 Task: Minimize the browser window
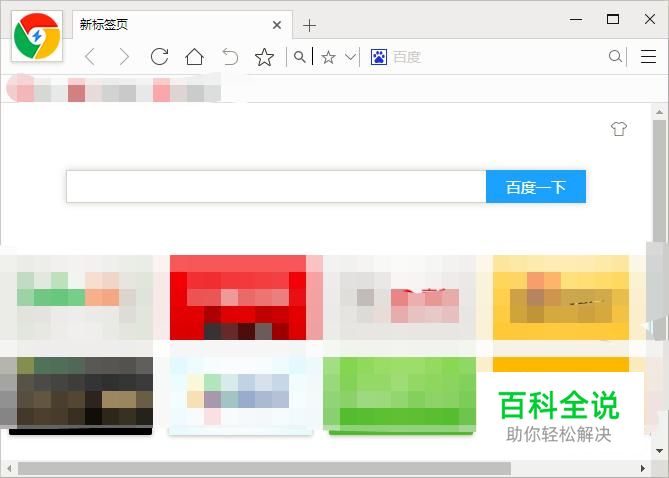pos(576,19)
